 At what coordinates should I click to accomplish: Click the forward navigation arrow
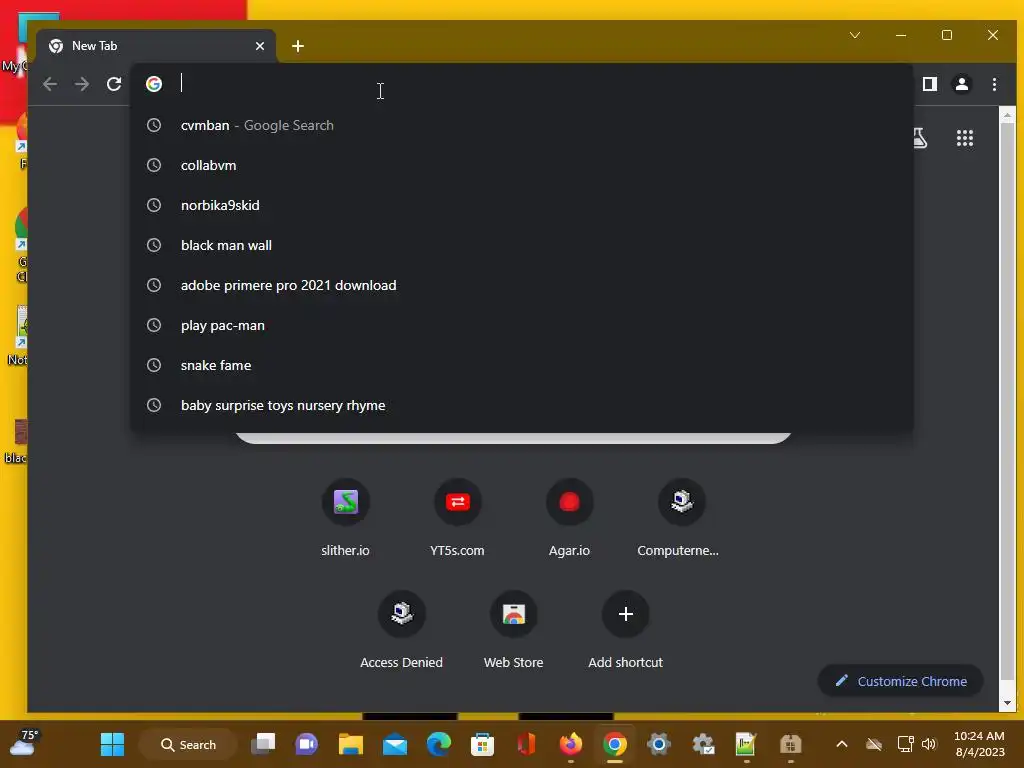82,84
